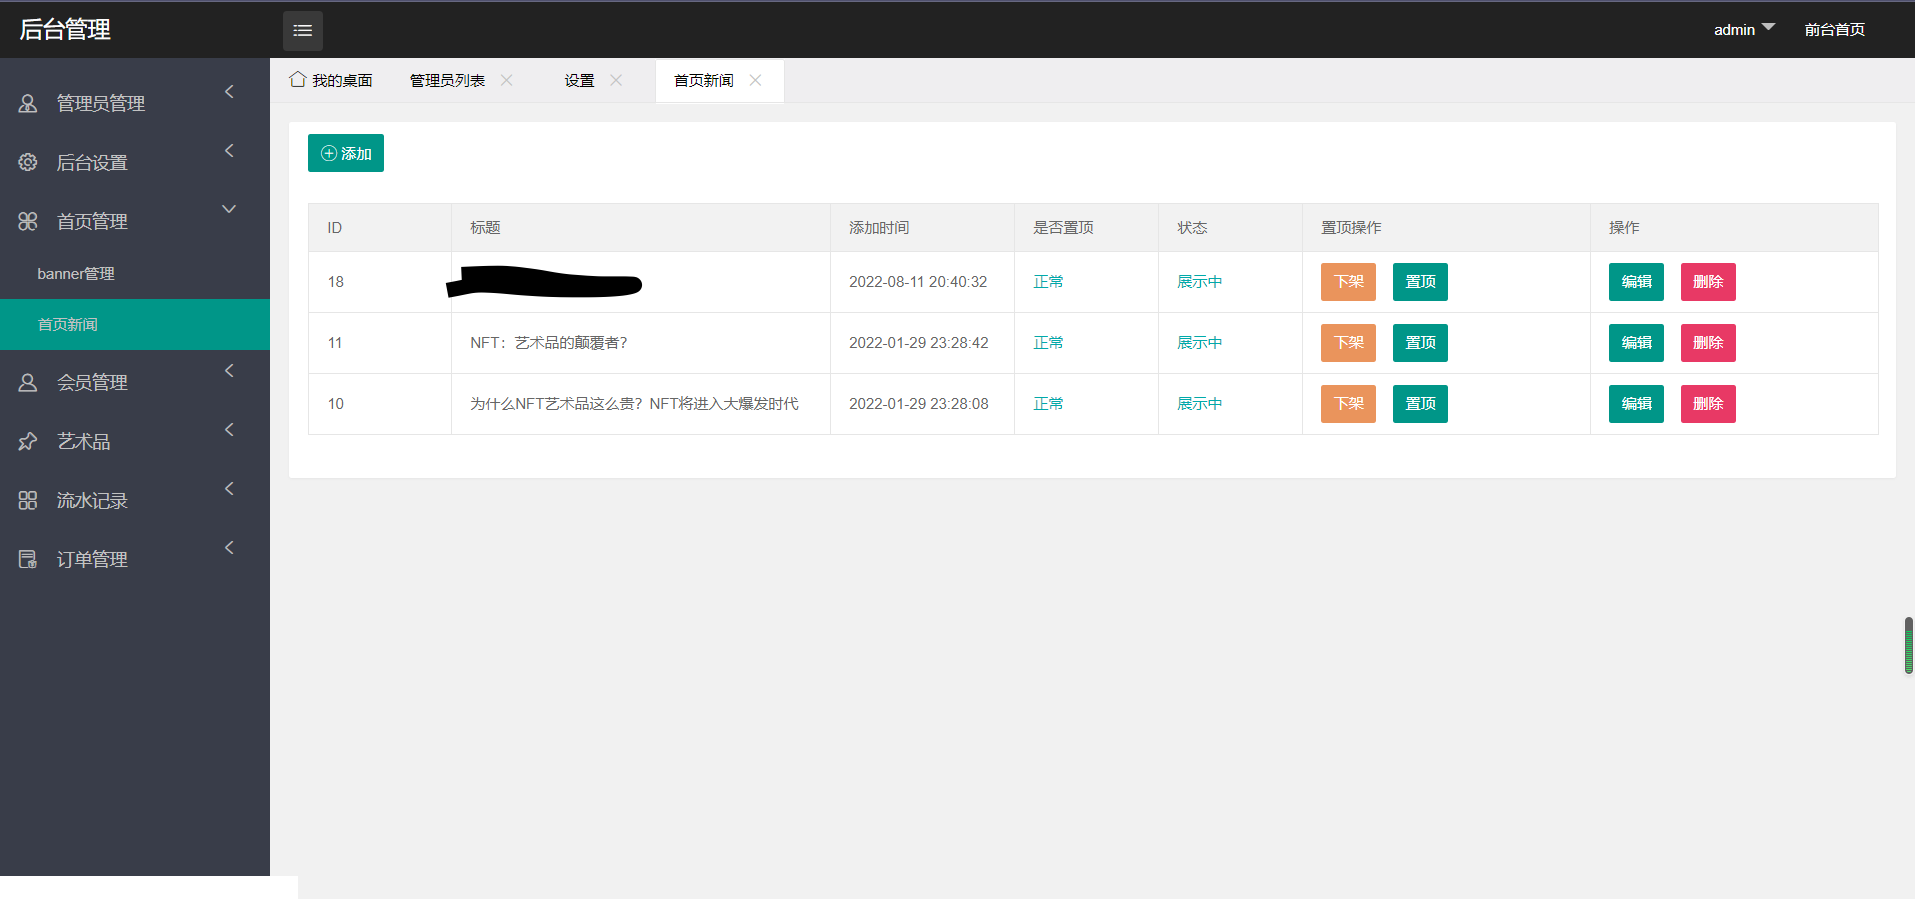Screen dimensions: 1915x899
Task: Expand the 订单管理 menu chevron
Action: coord(229,547)
